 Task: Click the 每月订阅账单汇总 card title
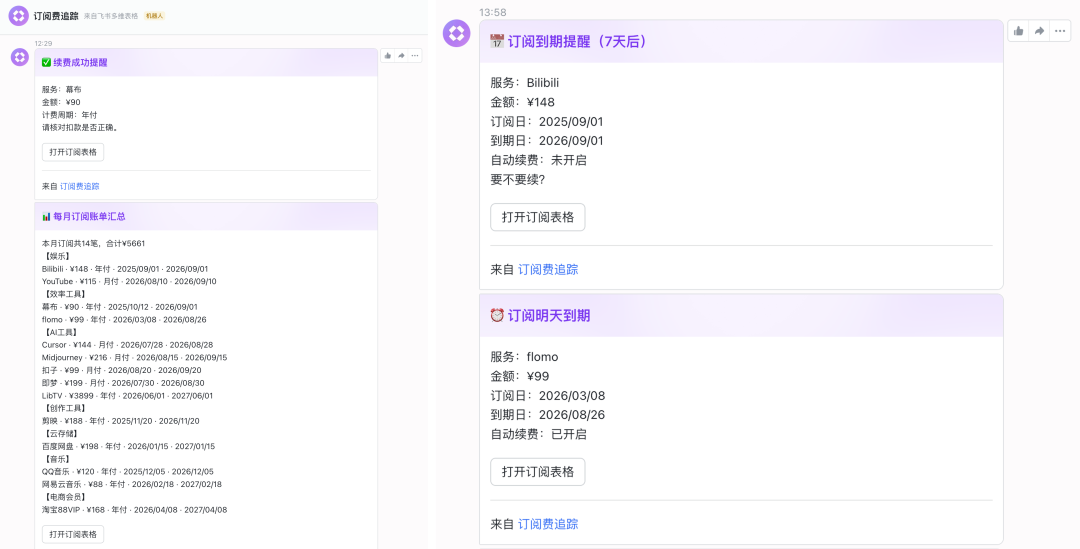point(89,216)
